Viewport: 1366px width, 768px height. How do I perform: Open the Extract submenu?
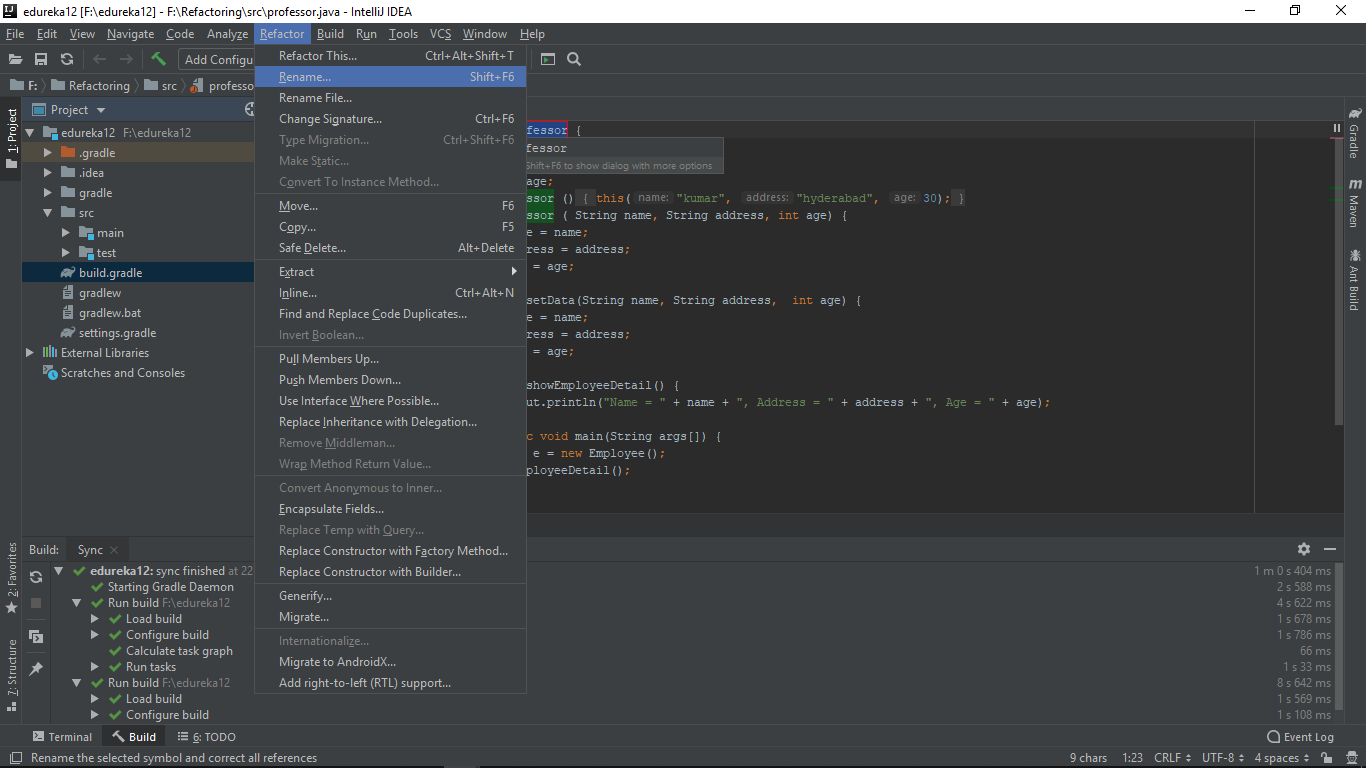tap(390, 272)
